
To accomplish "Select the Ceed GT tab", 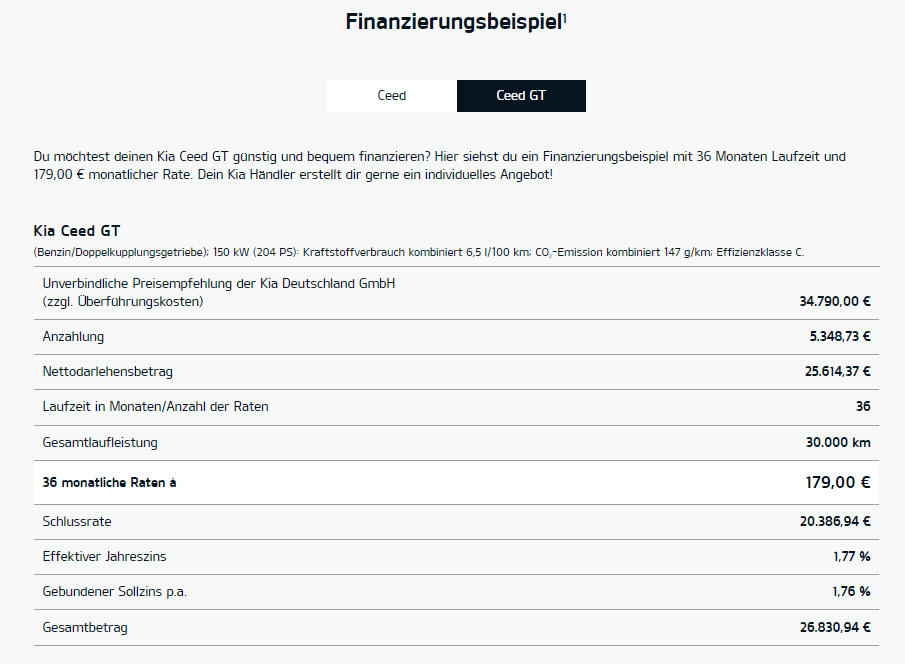I will [521, 96].
